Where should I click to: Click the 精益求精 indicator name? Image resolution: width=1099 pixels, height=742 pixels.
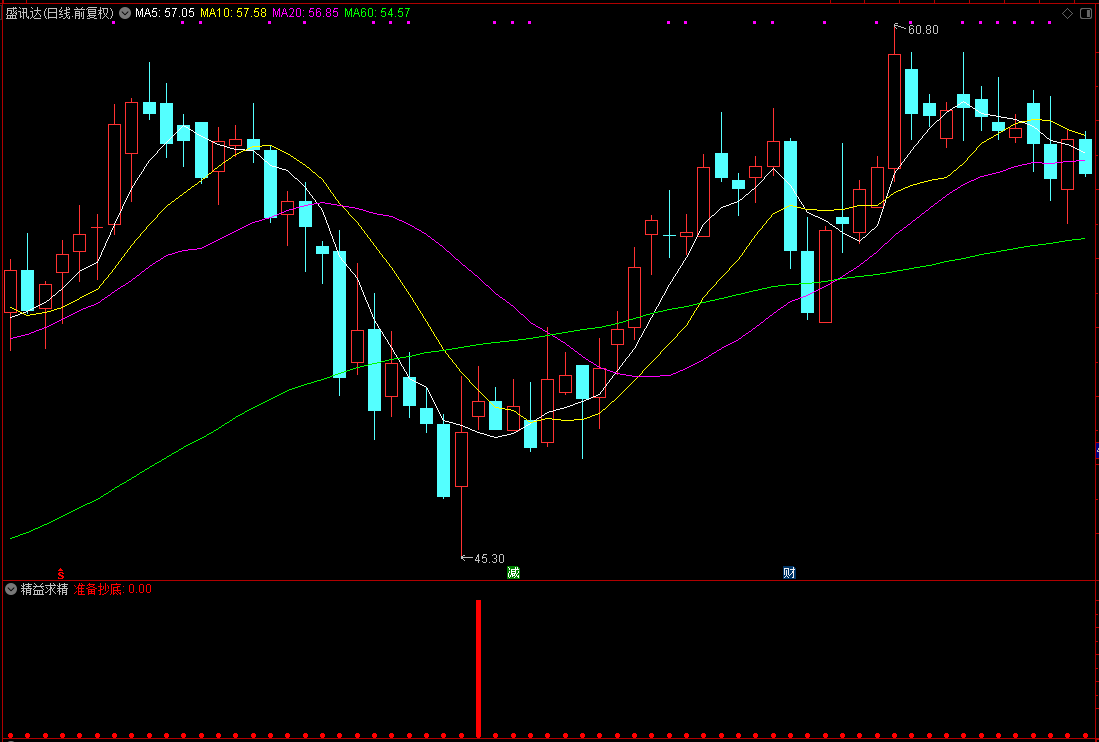pyautogui.click(x=44, y=589)
